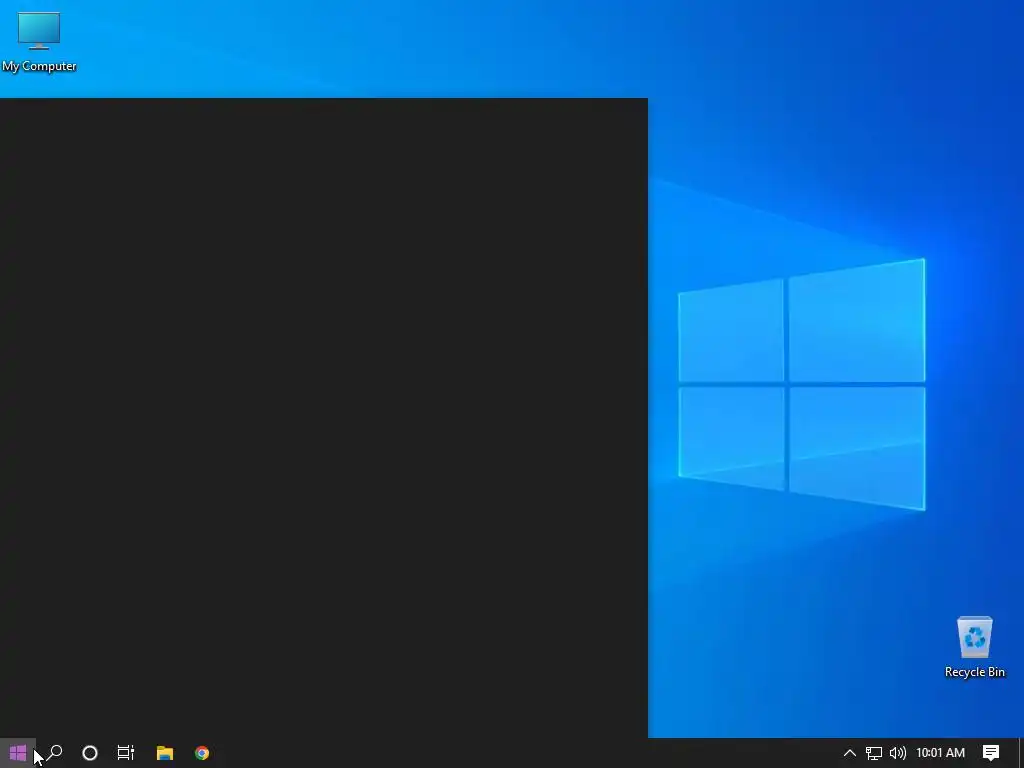Open the Windows Start button
Image resolution: width=1024 pixels, height=768 pixels.
(x=18, y=753)
